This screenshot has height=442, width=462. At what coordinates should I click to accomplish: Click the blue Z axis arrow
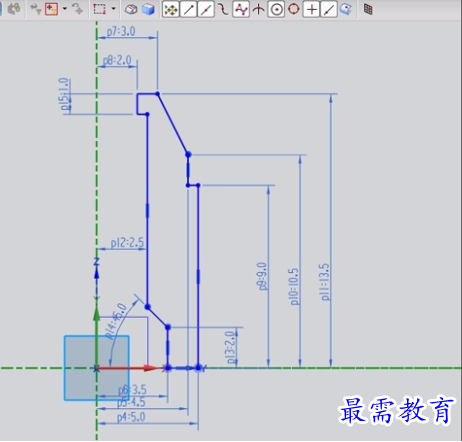(96, 273)
